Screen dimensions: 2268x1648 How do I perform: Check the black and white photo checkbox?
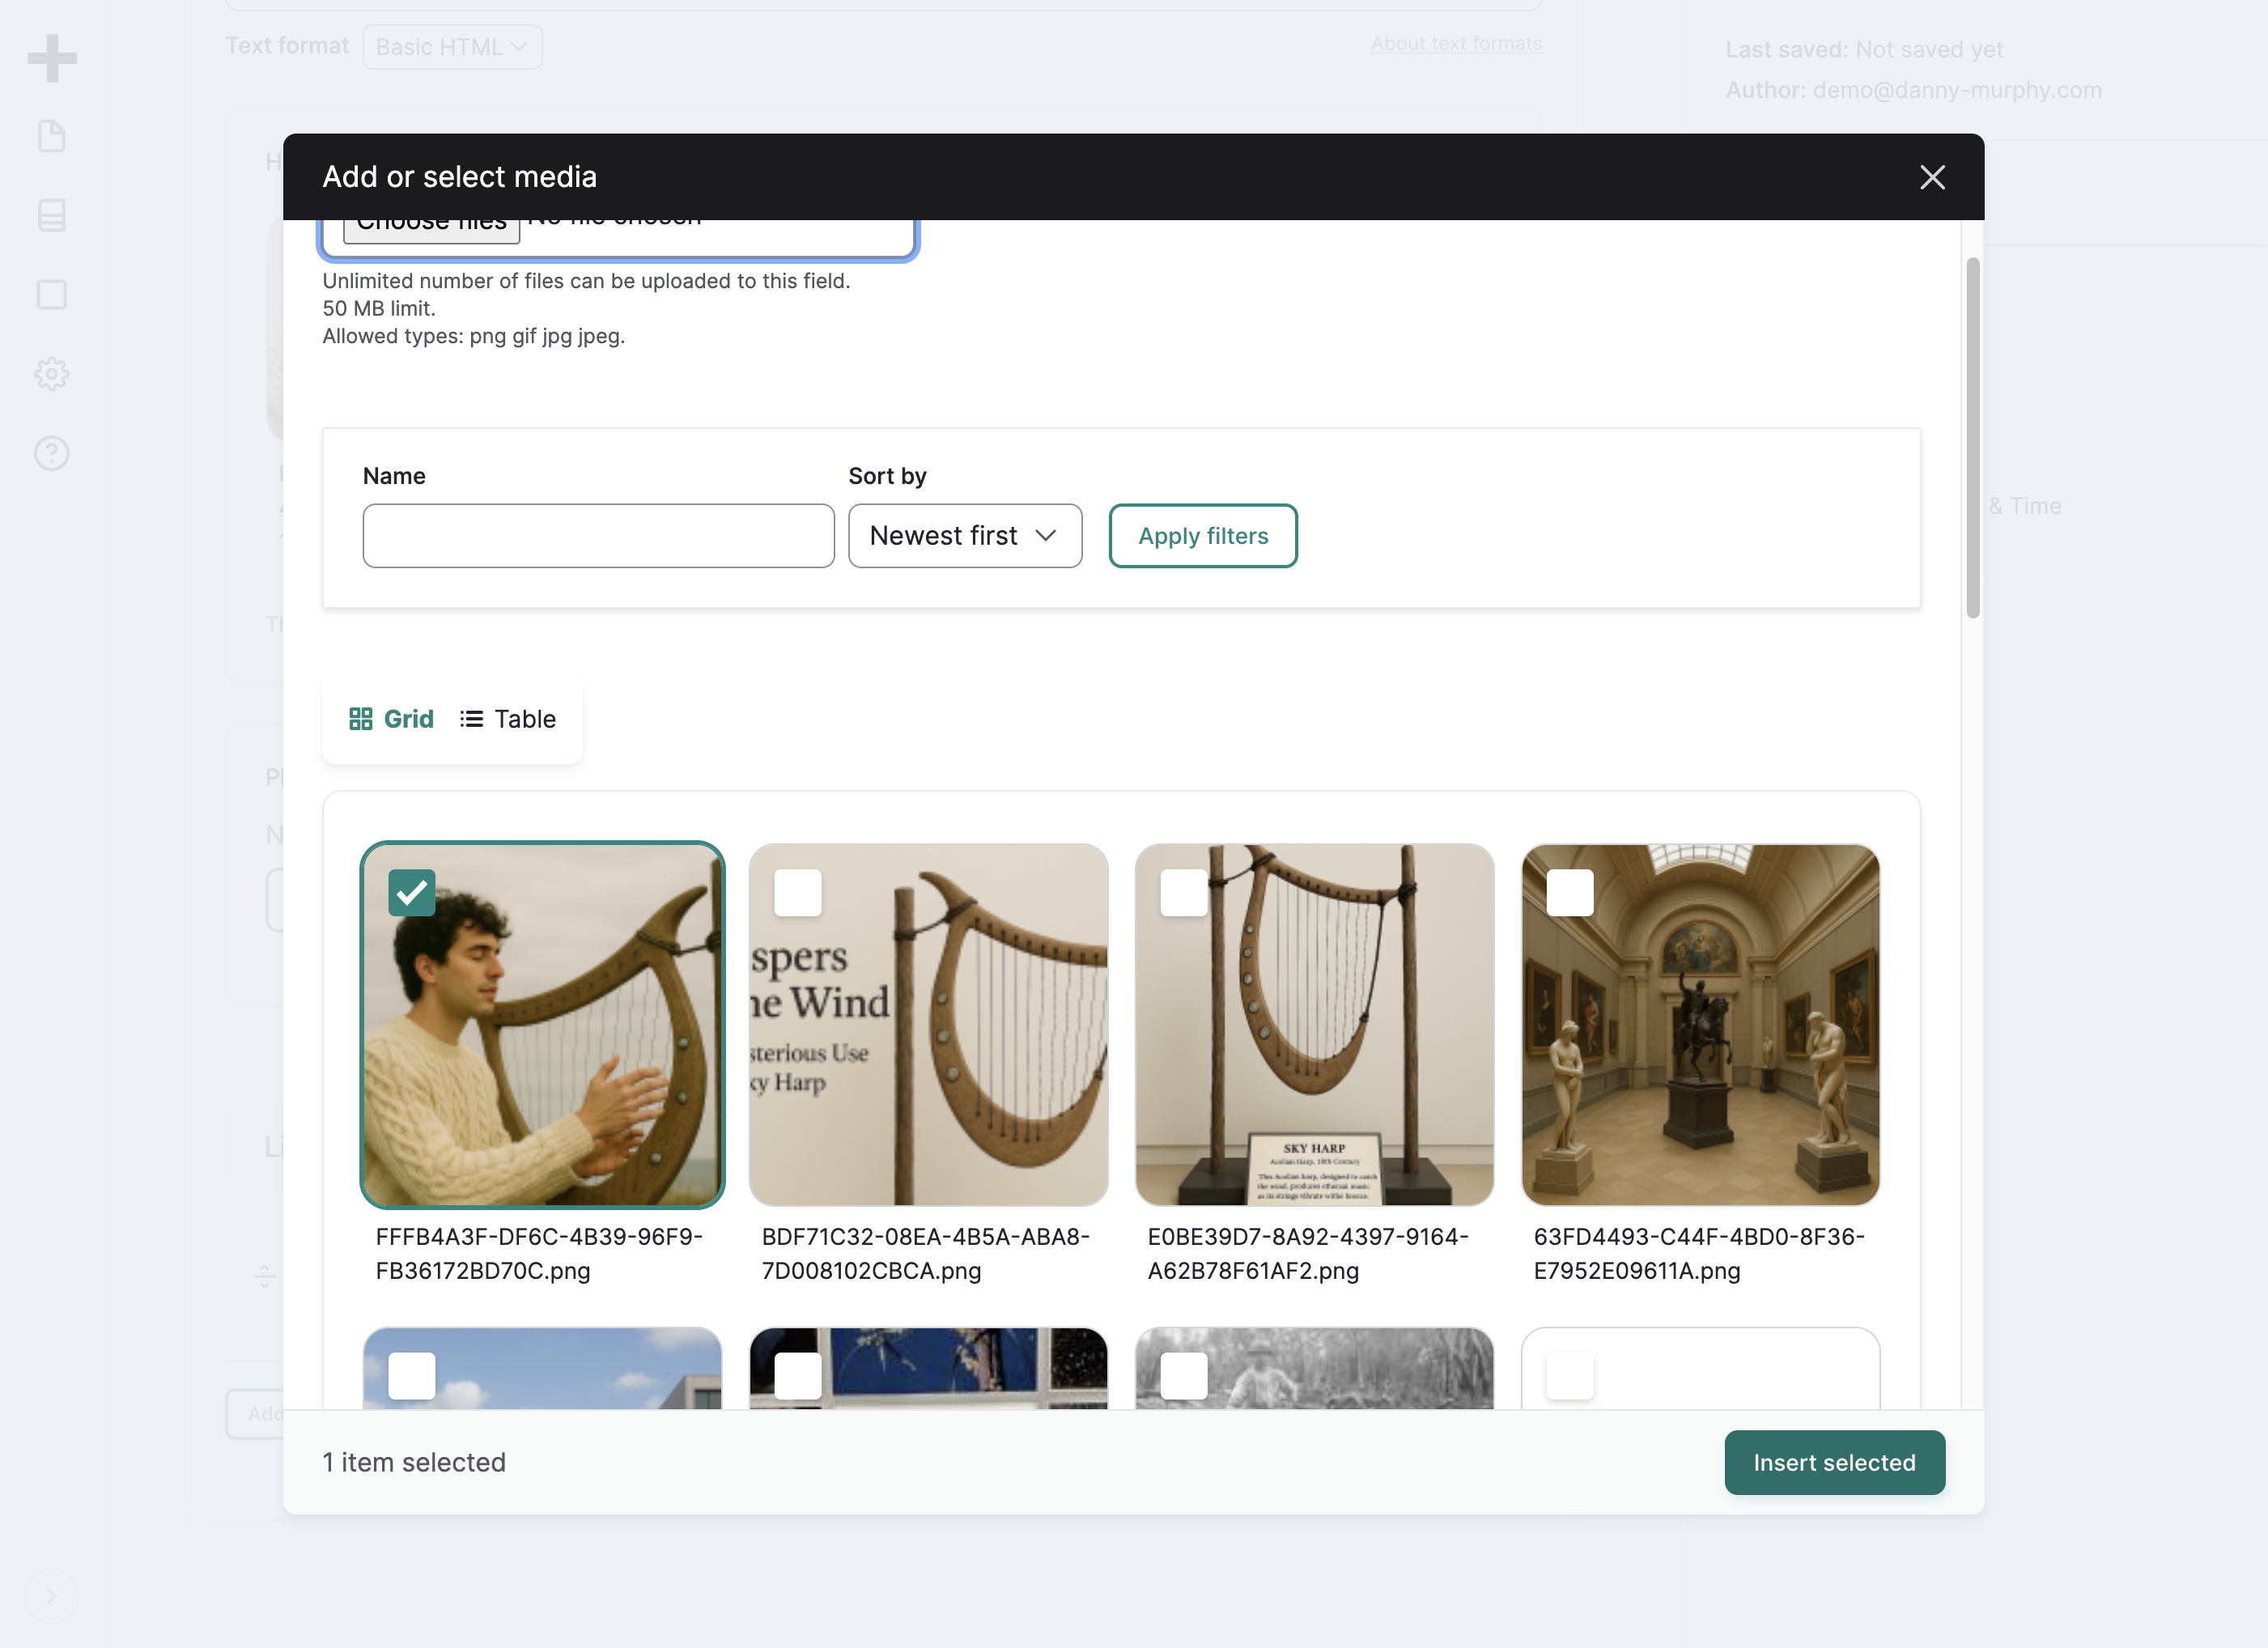point(1184,1376)
